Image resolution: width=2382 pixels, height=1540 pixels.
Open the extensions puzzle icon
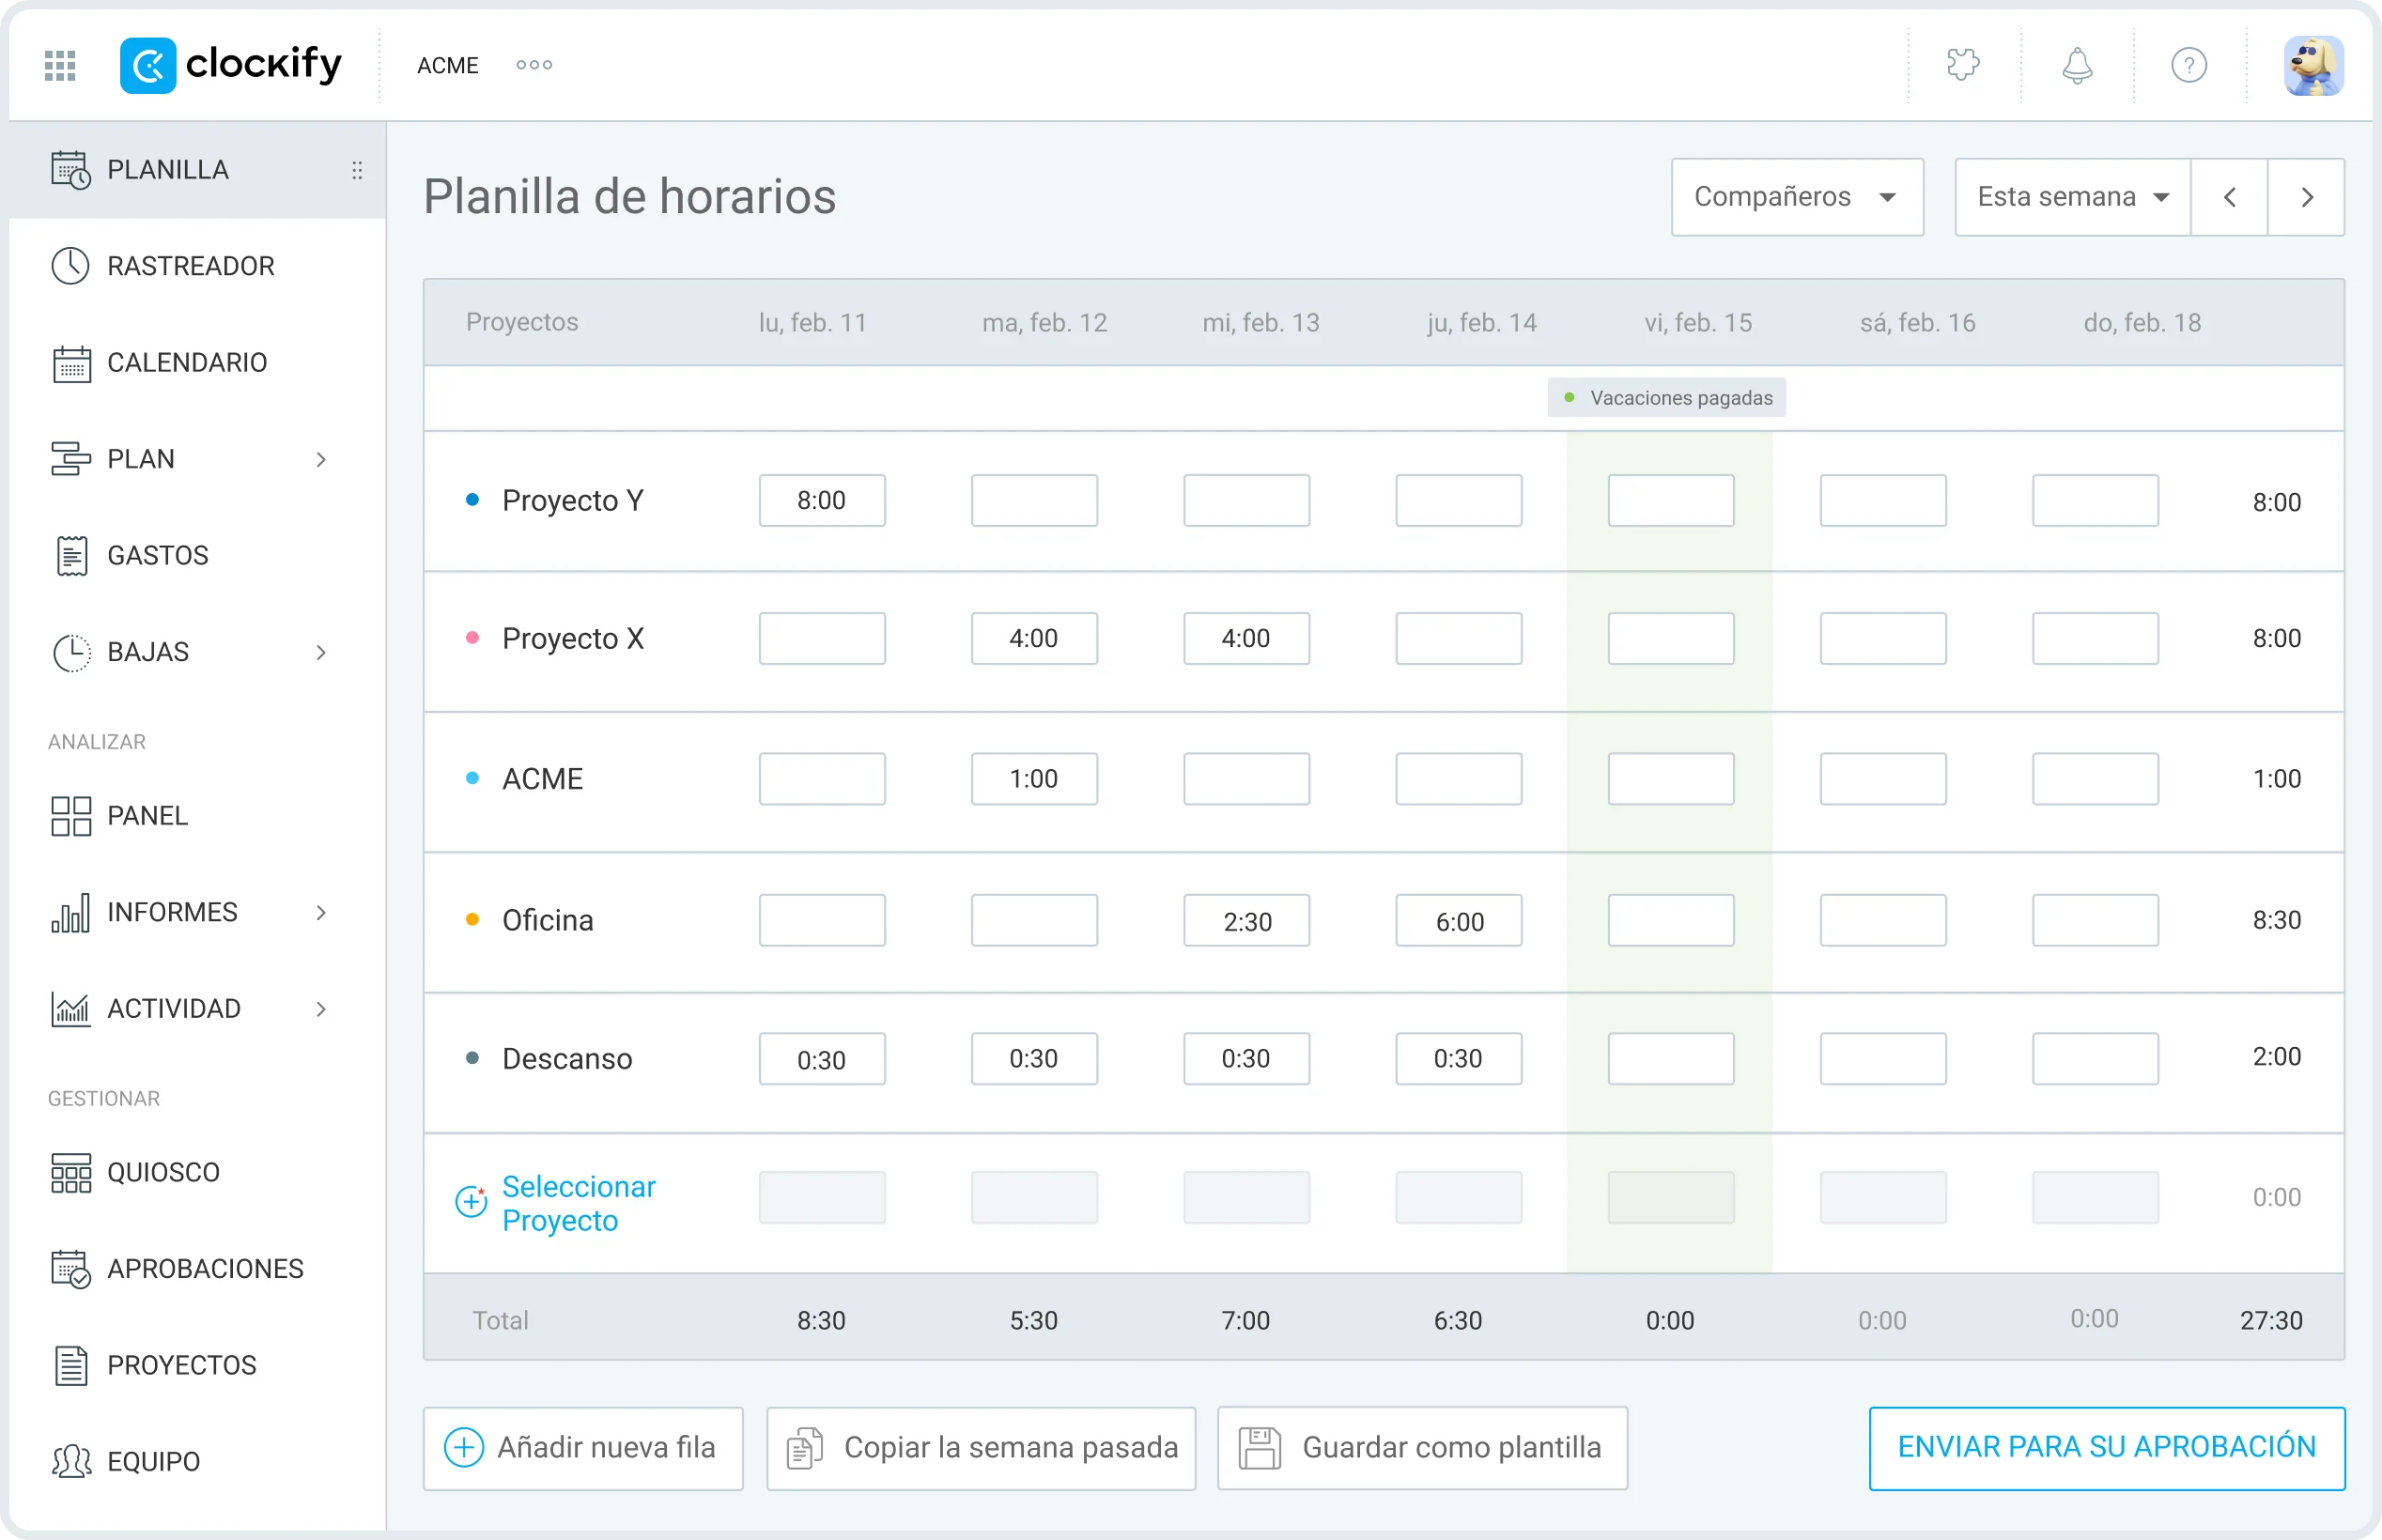(x=1962, y=64)
